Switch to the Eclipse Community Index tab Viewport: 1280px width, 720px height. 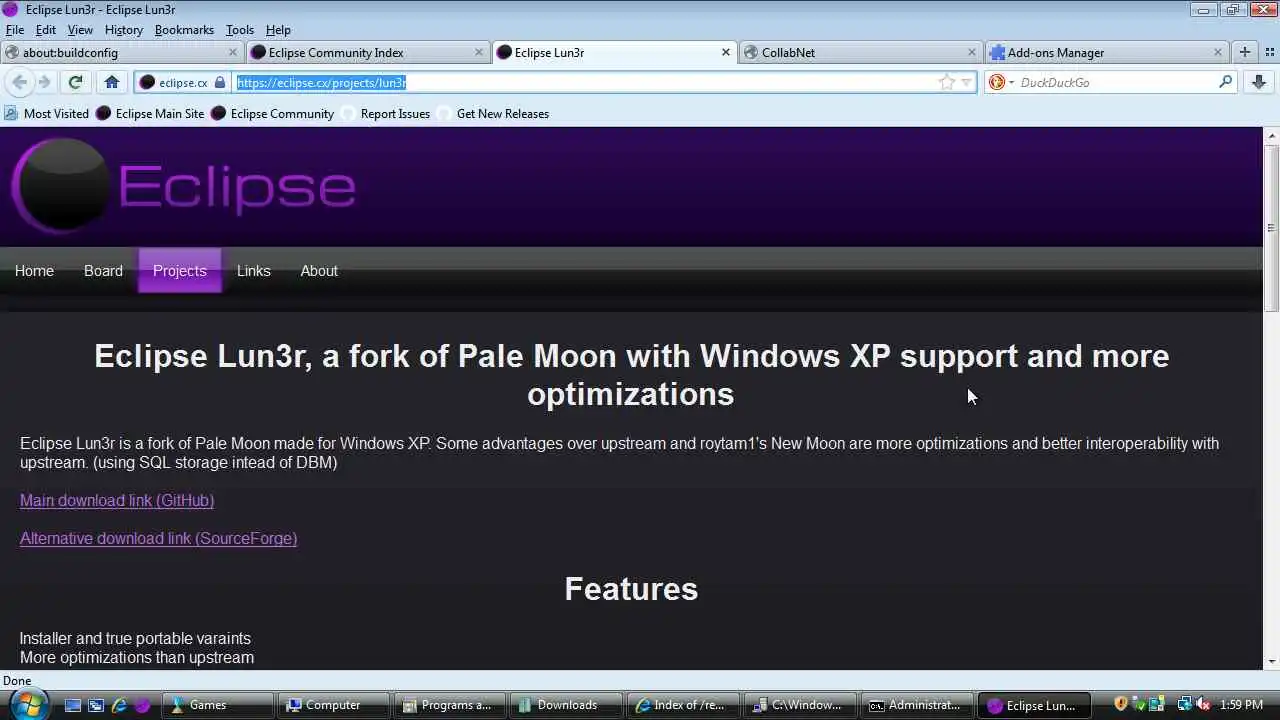tap(368, 52)
